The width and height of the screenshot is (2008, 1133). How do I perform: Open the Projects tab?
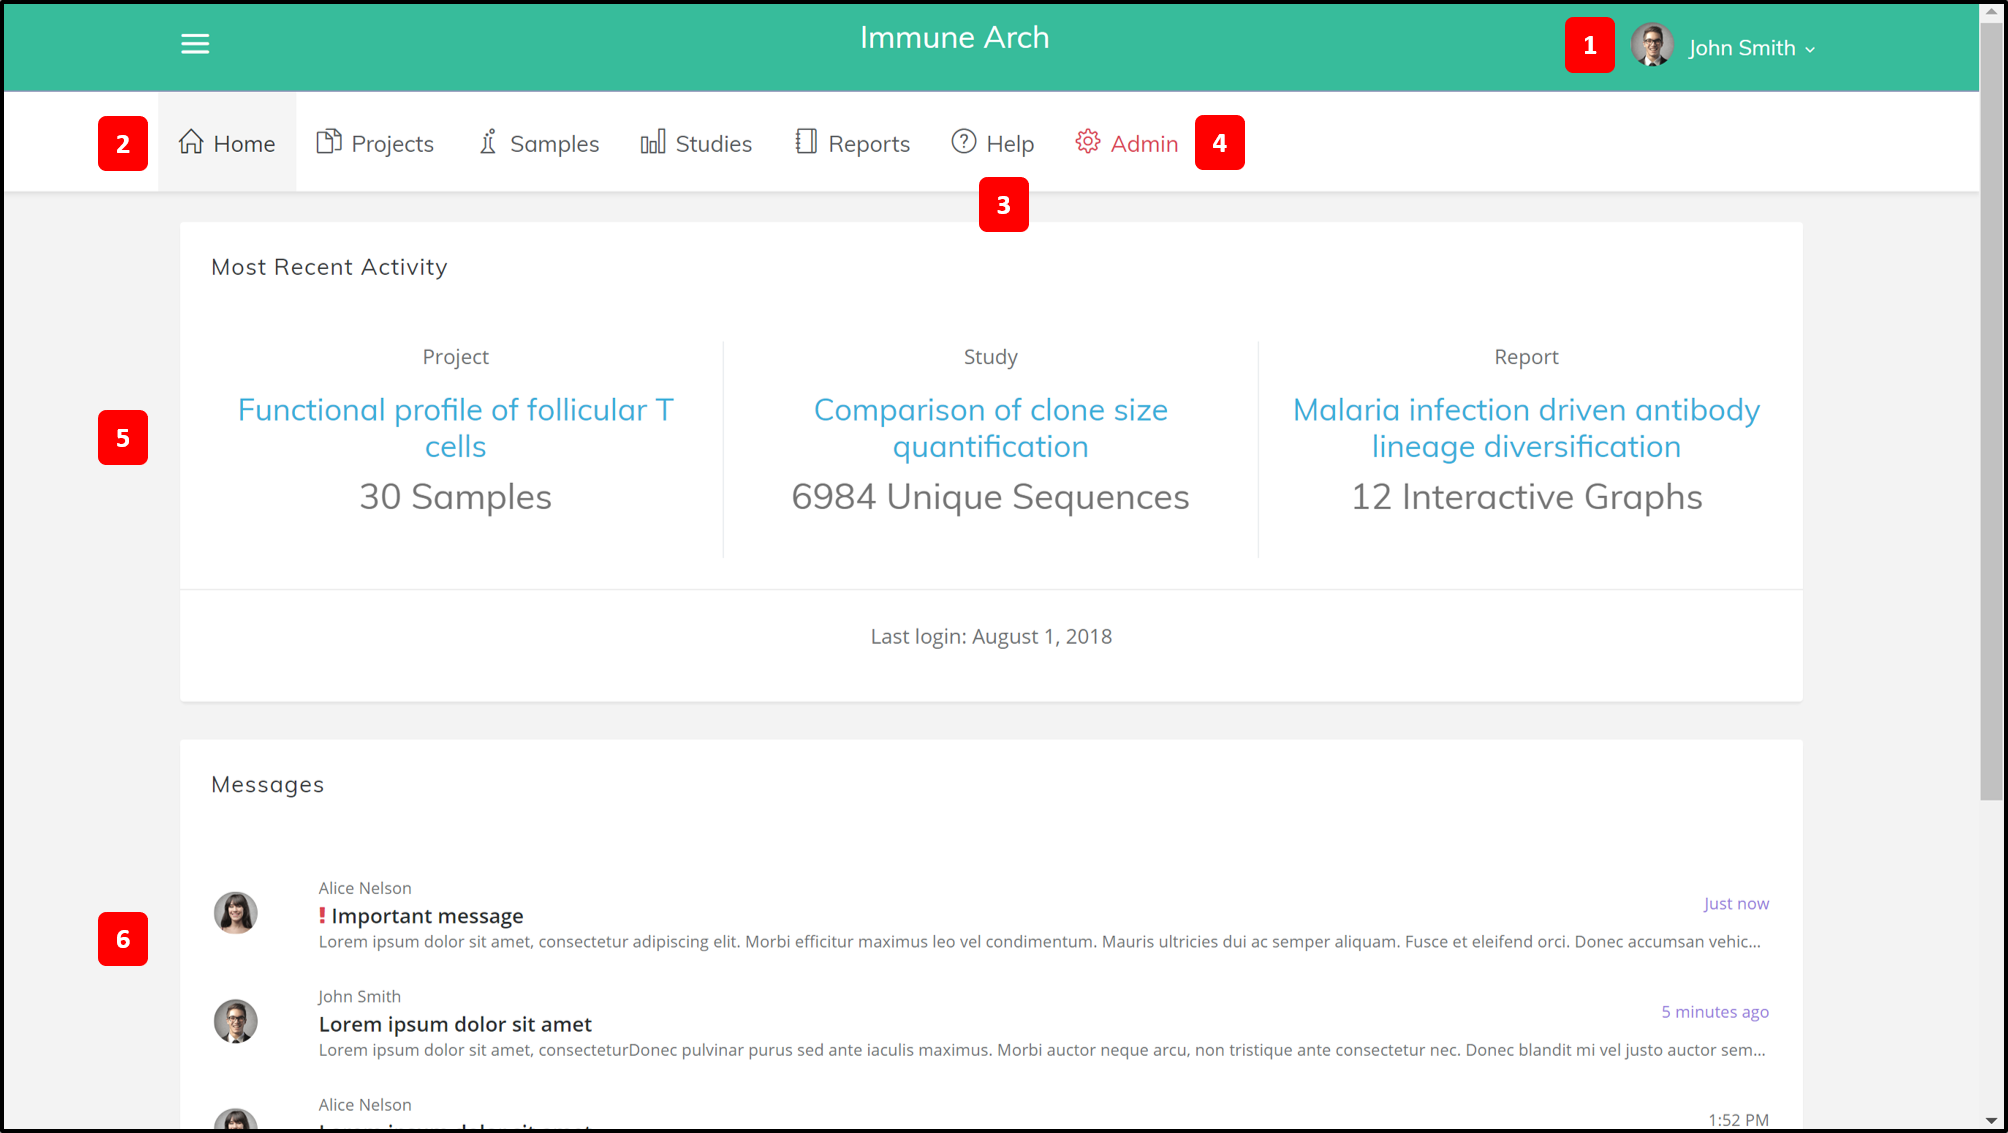[x=375, y=142]
